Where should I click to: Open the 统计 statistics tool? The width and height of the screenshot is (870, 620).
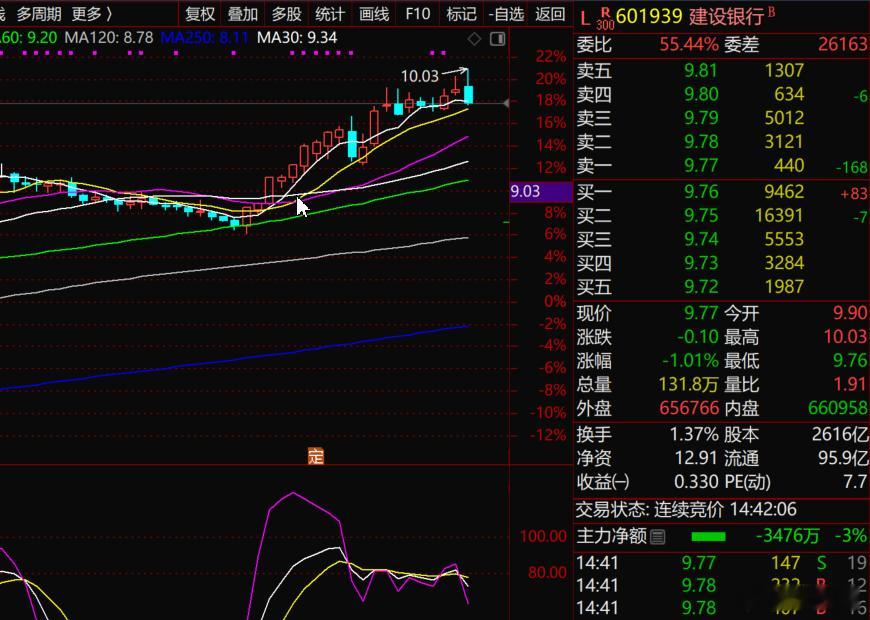[330, 14]
